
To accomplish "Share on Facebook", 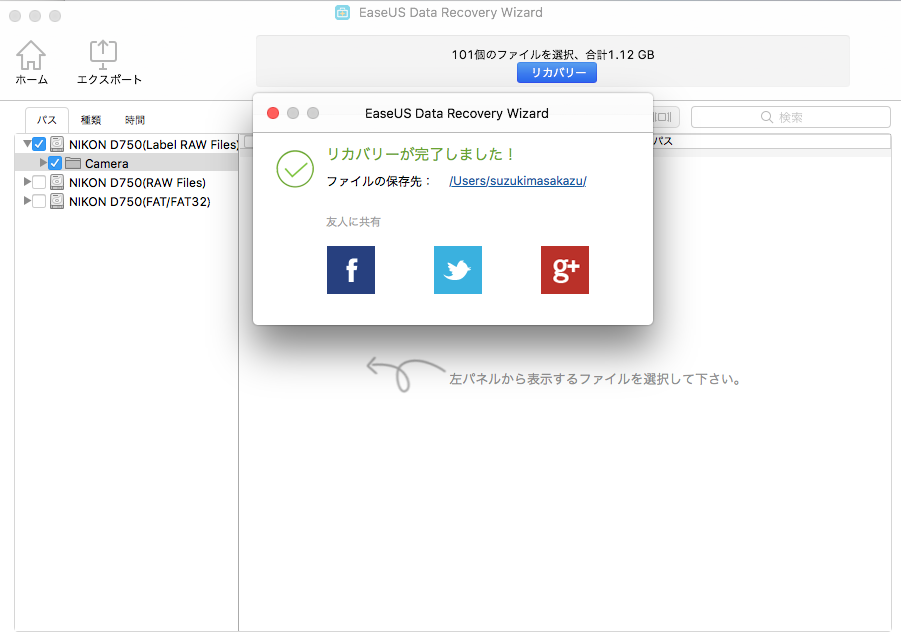I will pyautogui.click(x=351, y=270).
